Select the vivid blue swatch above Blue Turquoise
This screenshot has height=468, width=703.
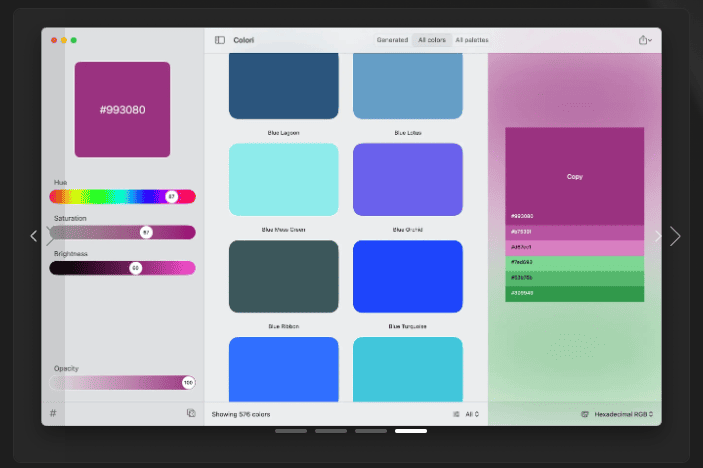pos(408,277)
